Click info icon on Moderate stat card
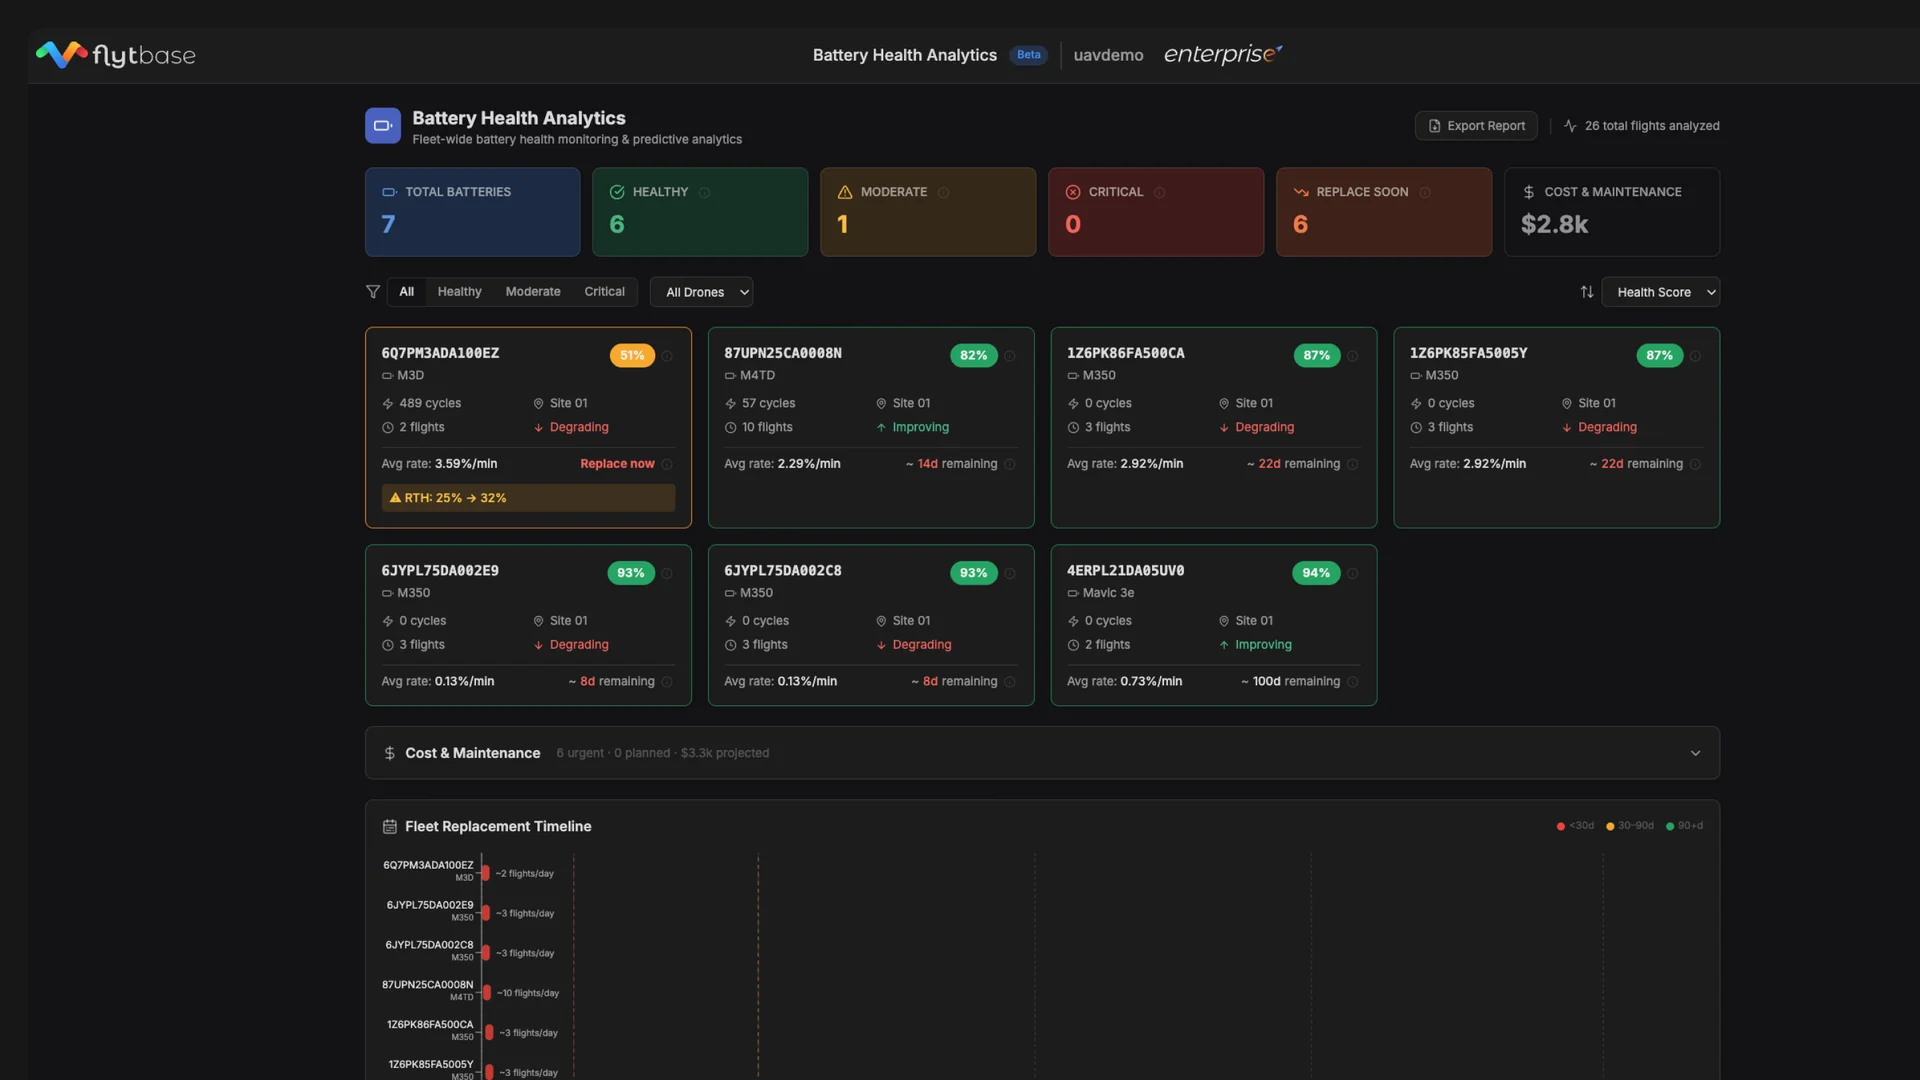This screenshot has width=1920, height=1080. 943,192
